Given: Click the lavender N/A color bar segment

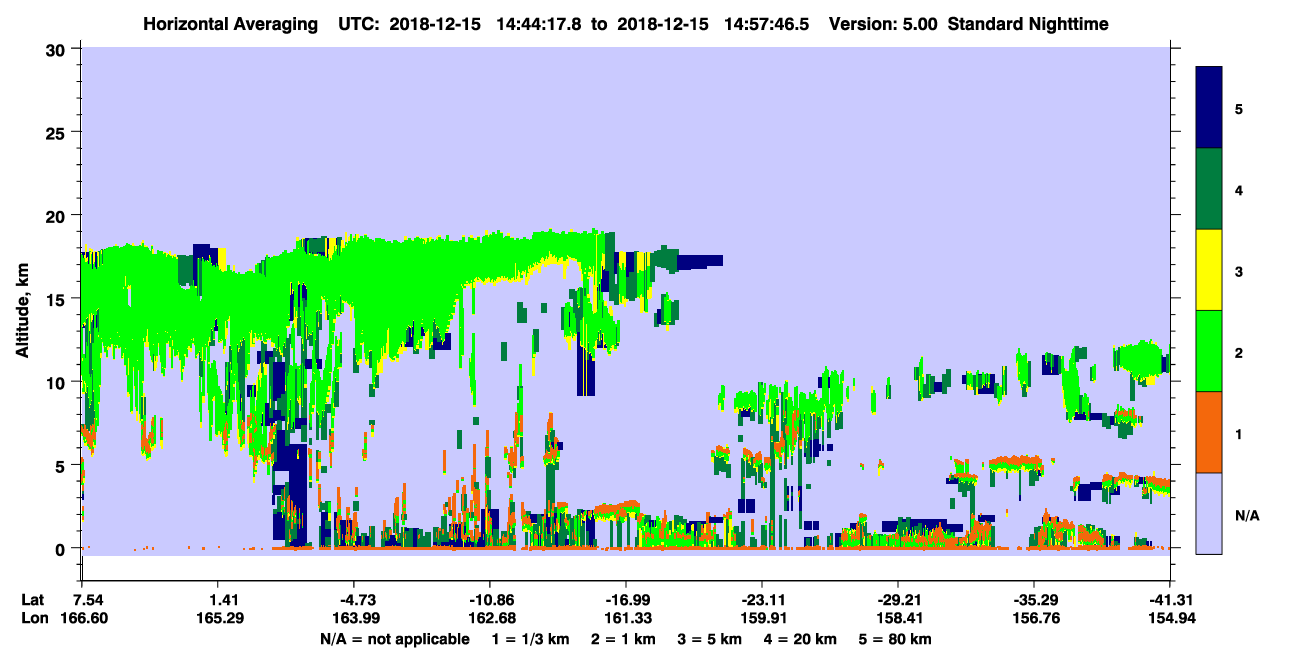Looking at the screenshot, I should tap(1209, 513).
